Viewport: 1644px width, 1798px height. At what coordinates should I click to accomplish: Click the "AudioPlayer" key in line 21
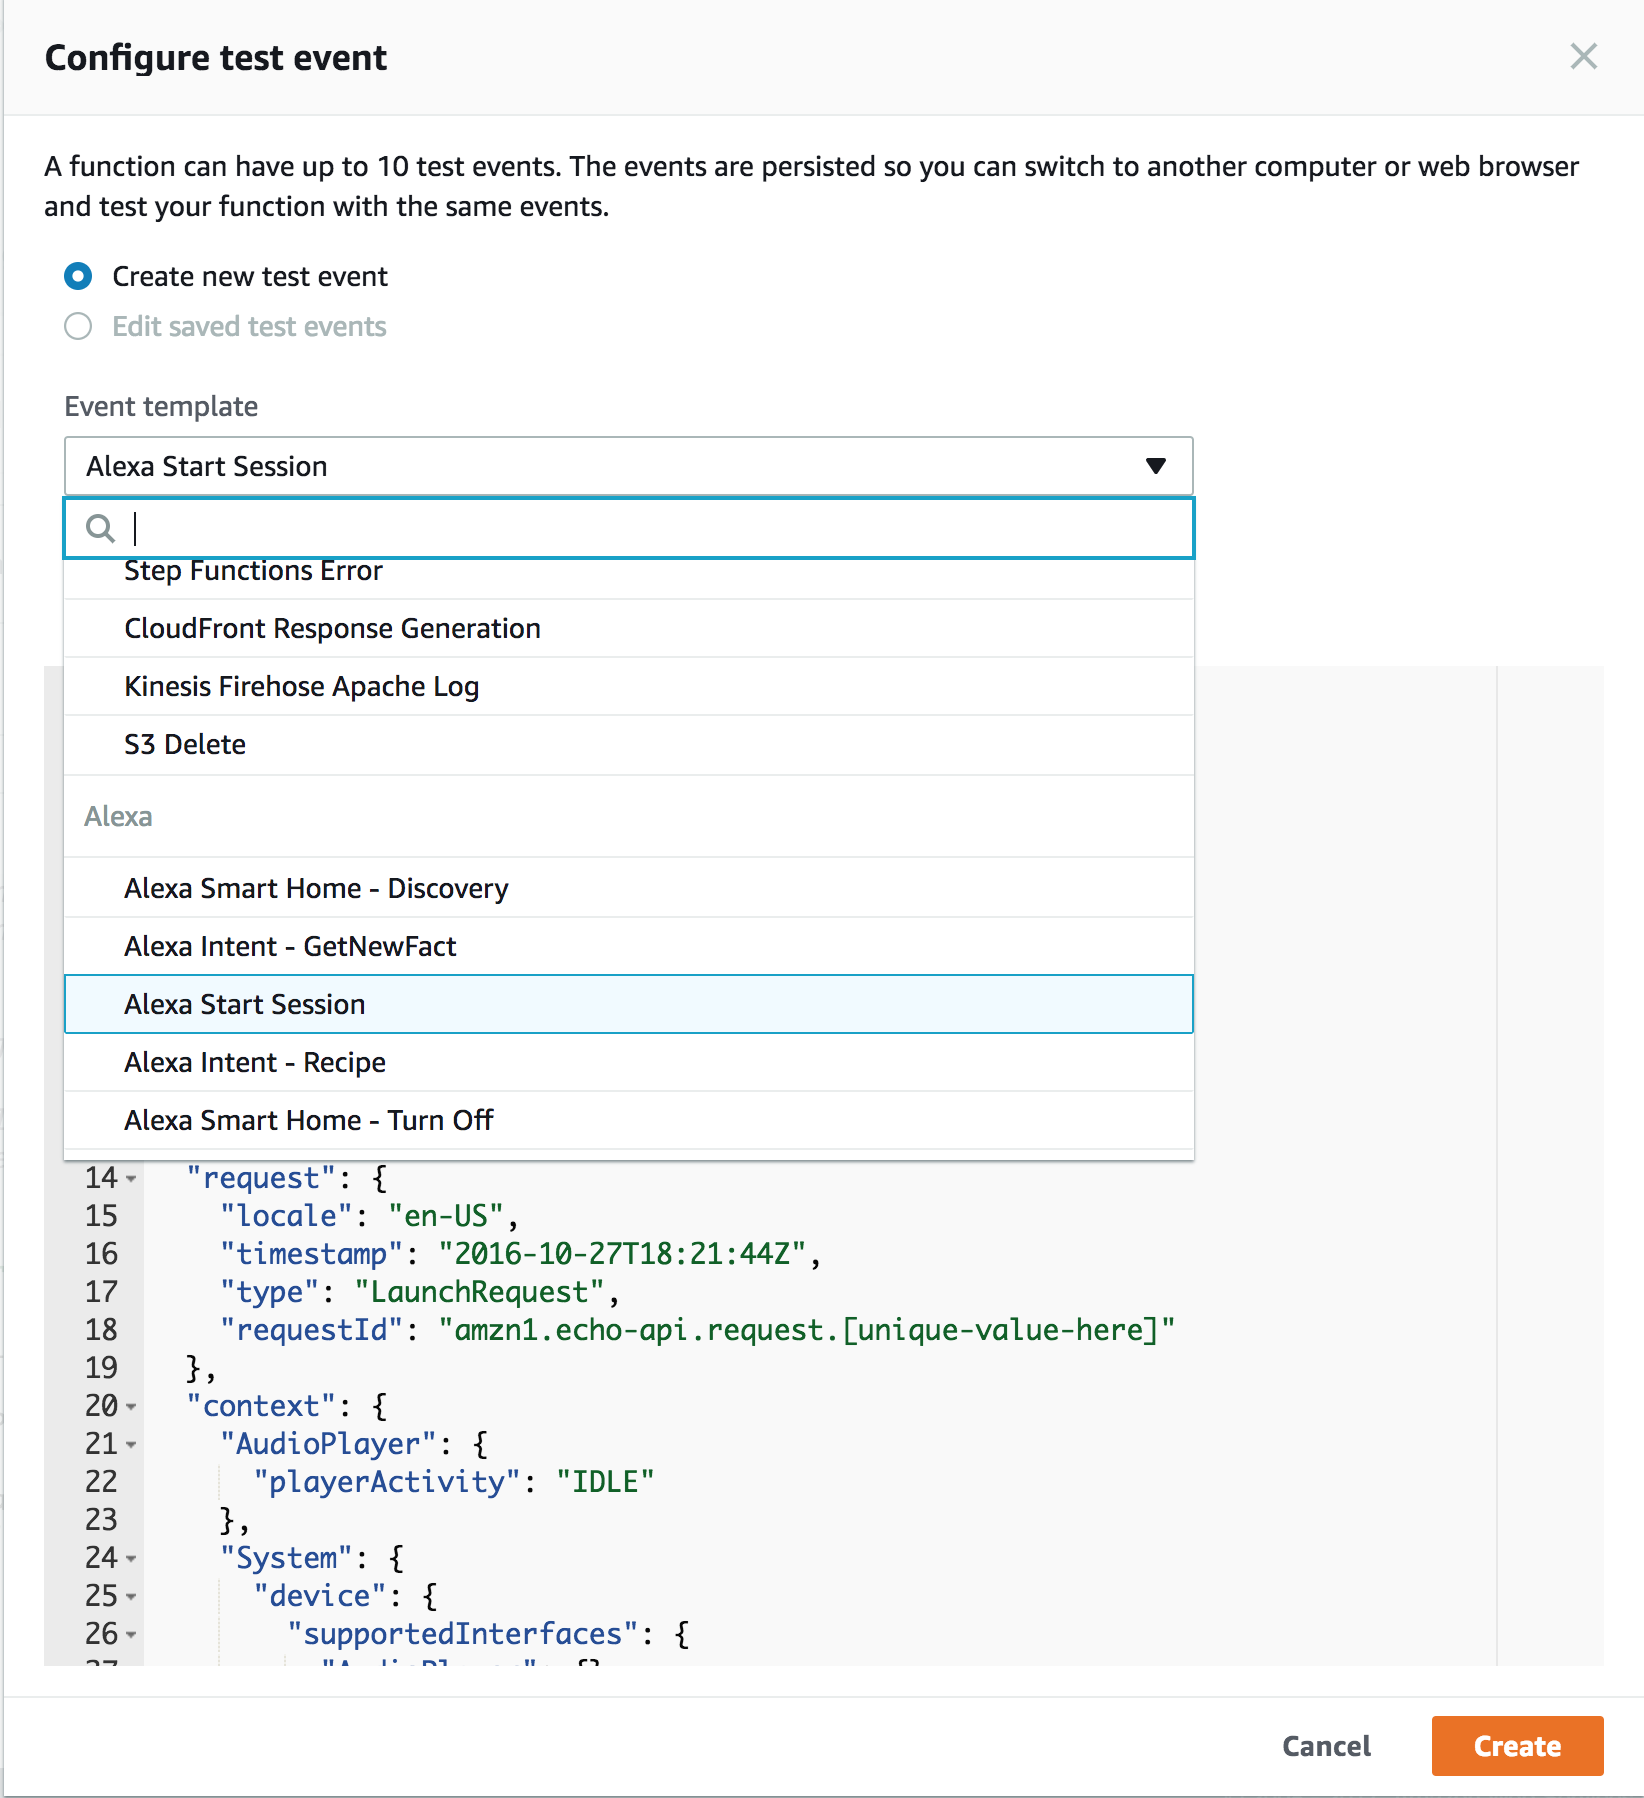328,1443
